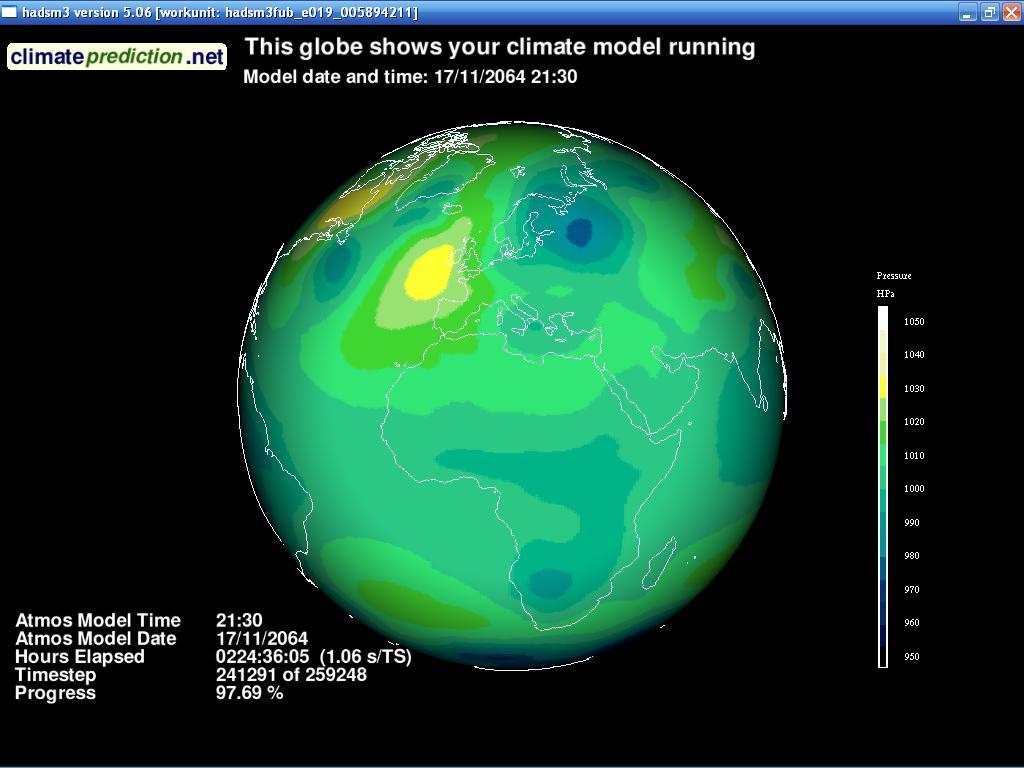Click the 97.69 % progress value
Viewport: 1024px width, 768px height.
click(249, 694)
